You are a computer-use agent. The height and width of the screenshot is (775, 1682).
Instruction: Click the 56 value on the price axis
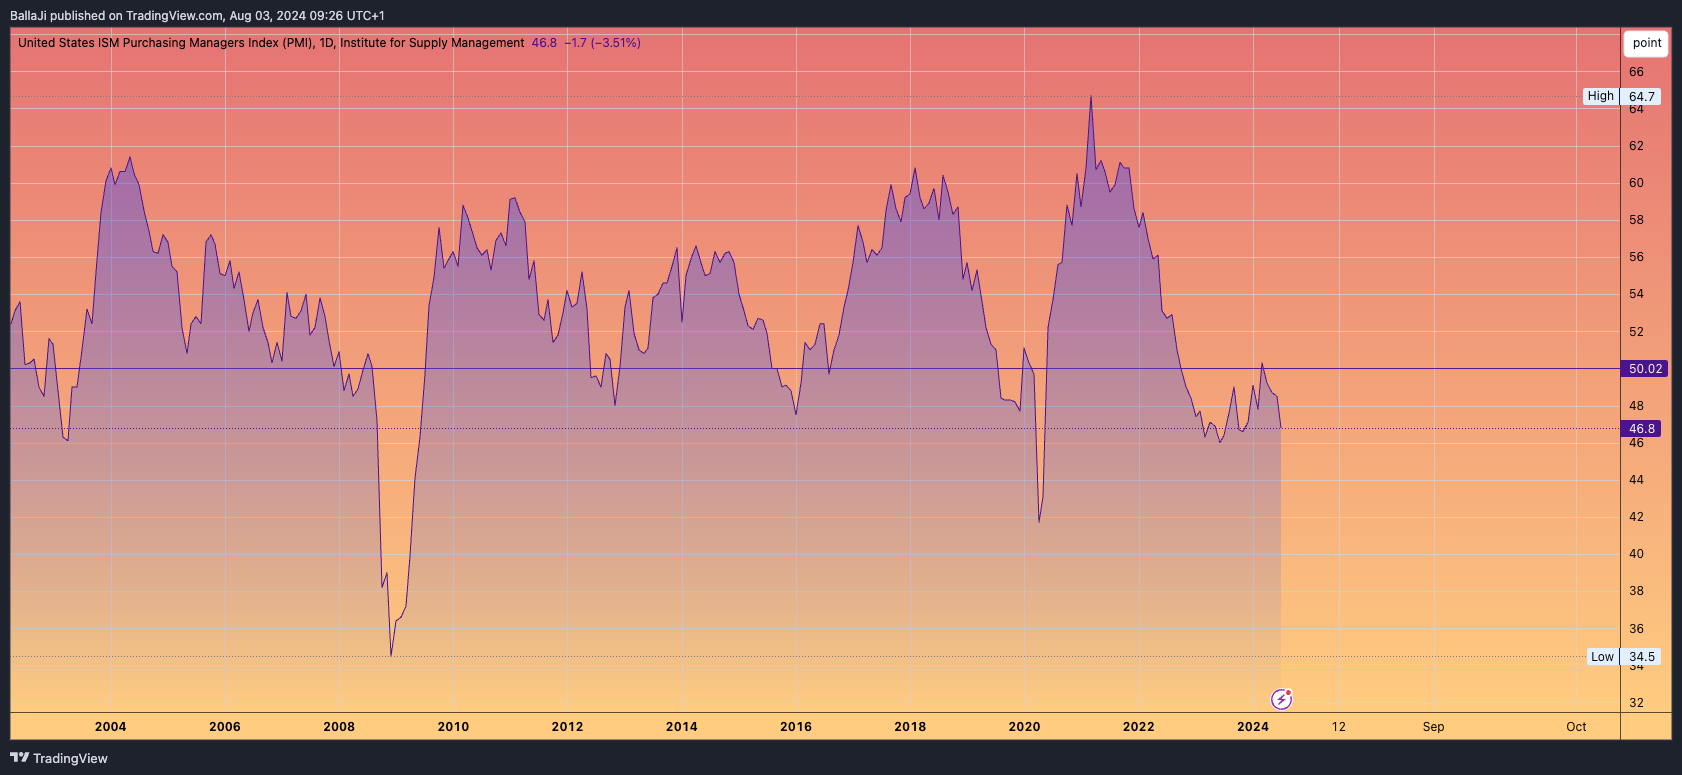click(1636, 257)
